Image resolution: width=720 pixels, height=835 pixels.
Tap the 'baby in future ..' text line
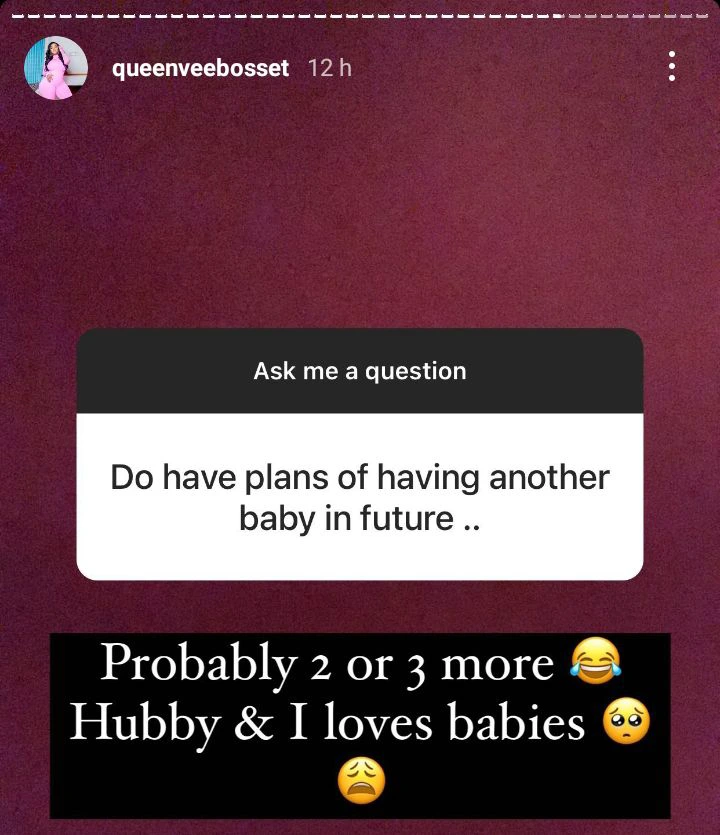(x=360, y=518)
